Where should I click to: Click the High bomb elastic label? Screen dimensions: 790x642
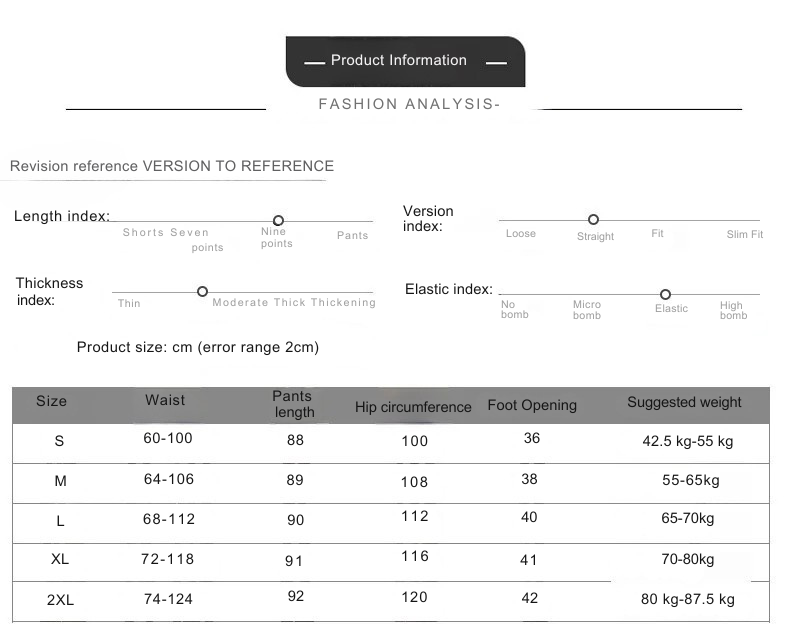(x=732, y=310)
